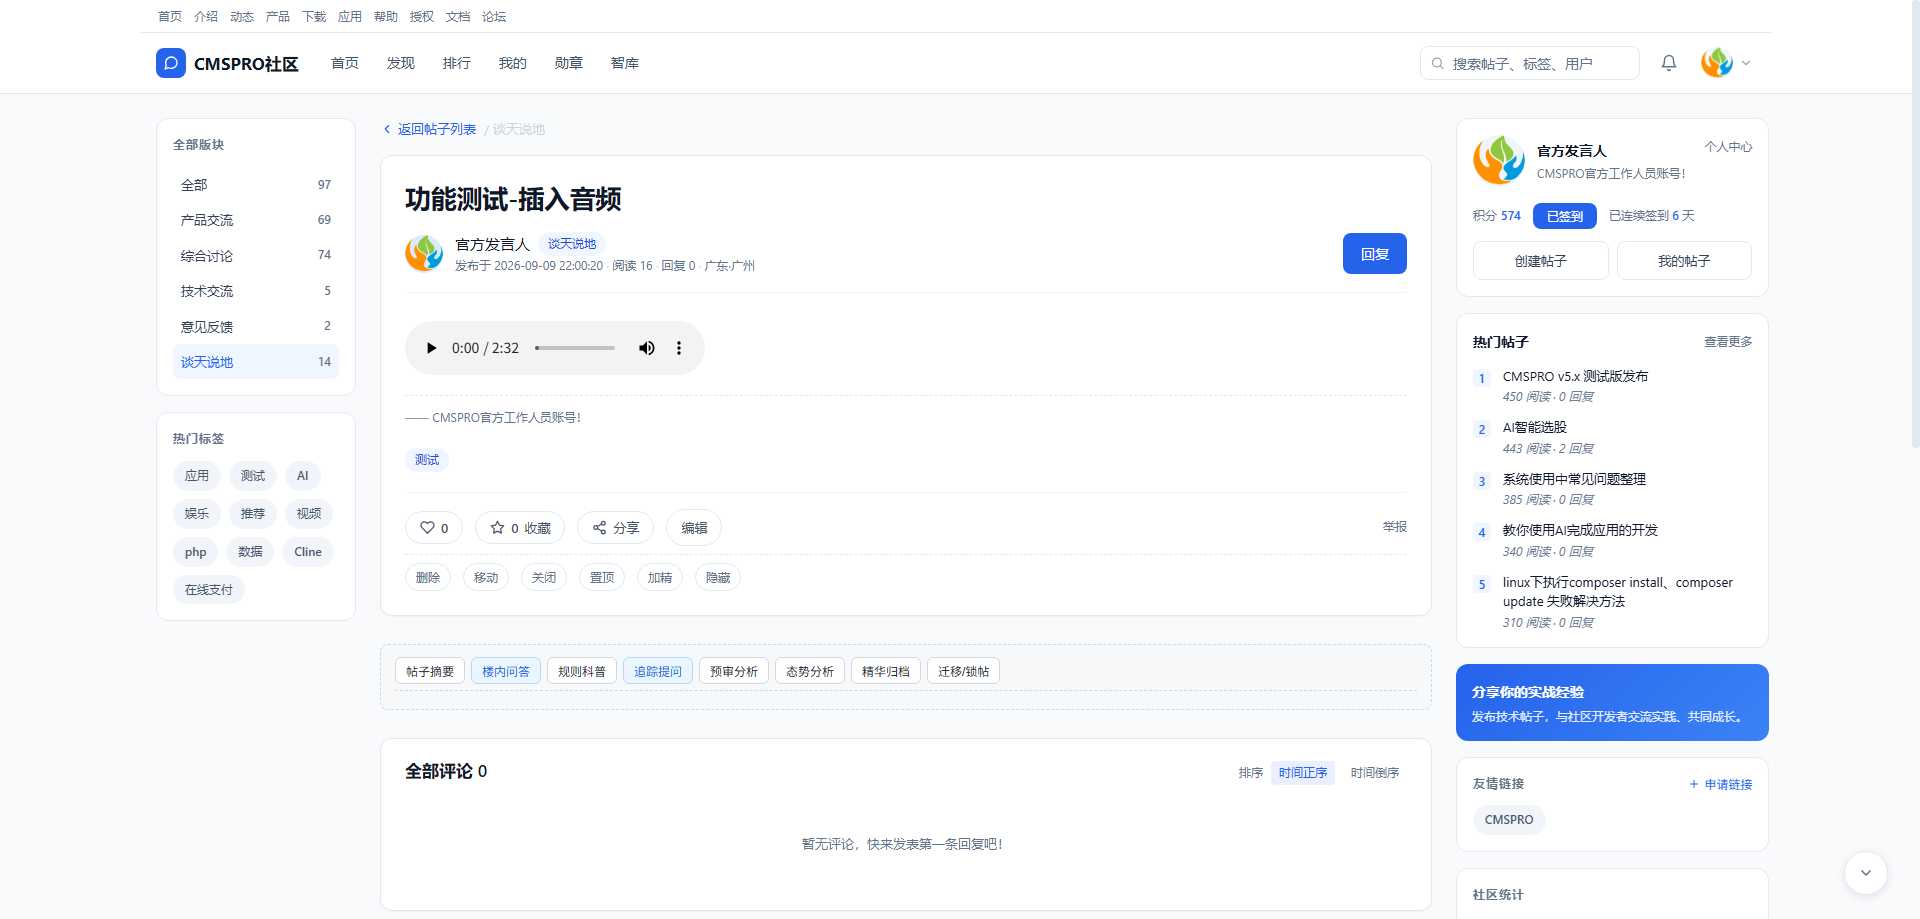
Task: Open the 发现 nav menu item
Action: (x=401, y=63)
